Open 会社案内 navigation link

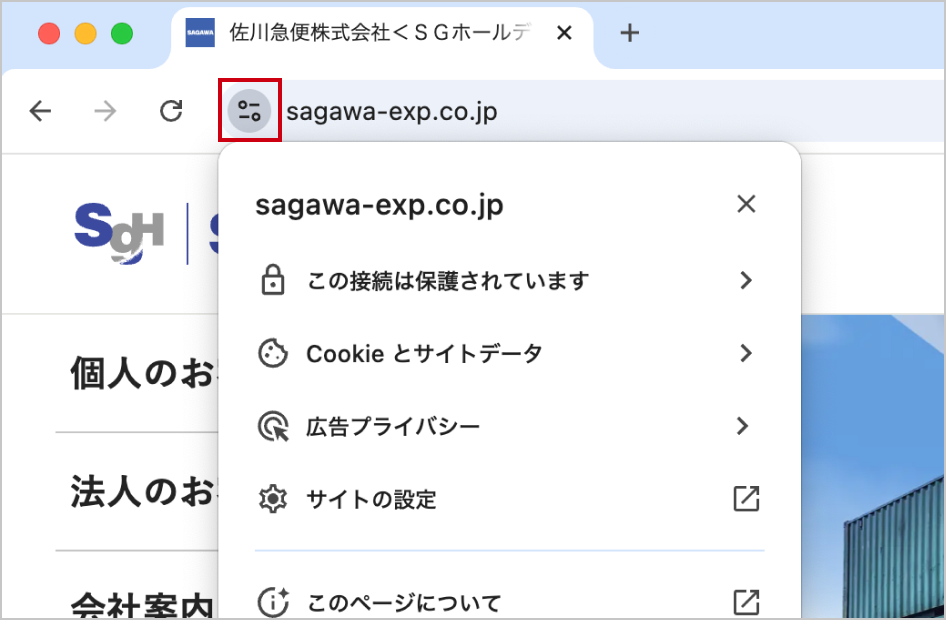pos(143,604)
